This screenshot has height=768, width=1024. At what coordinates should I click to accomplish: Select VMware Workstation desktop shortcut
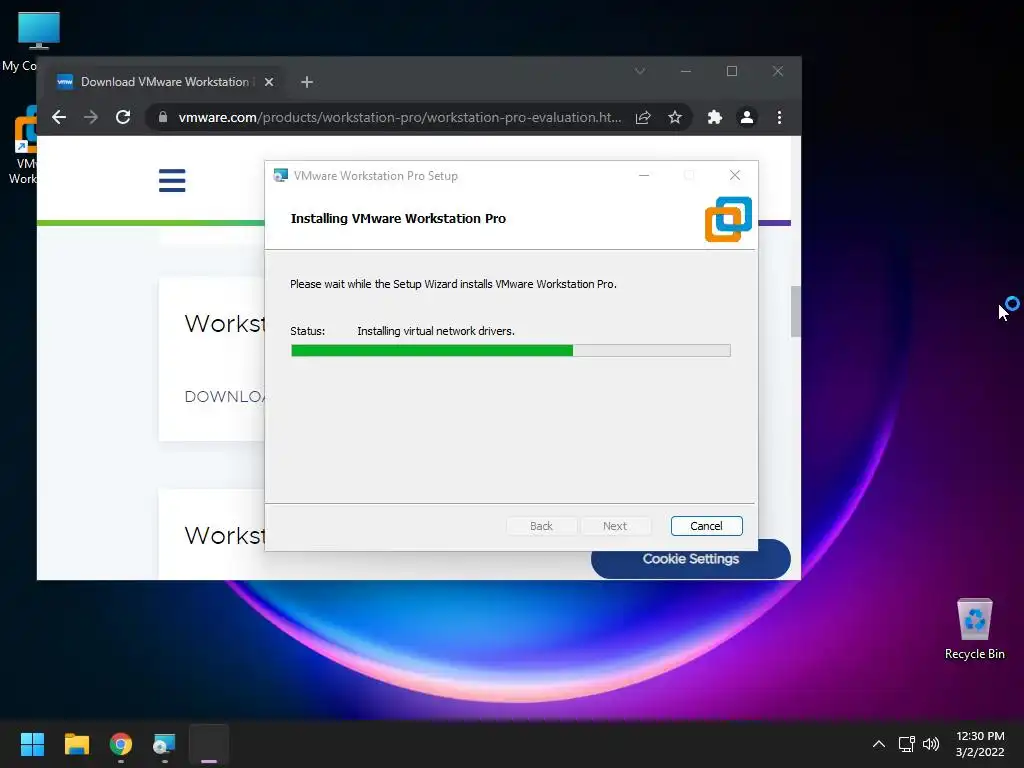click(x=23, y=145)
